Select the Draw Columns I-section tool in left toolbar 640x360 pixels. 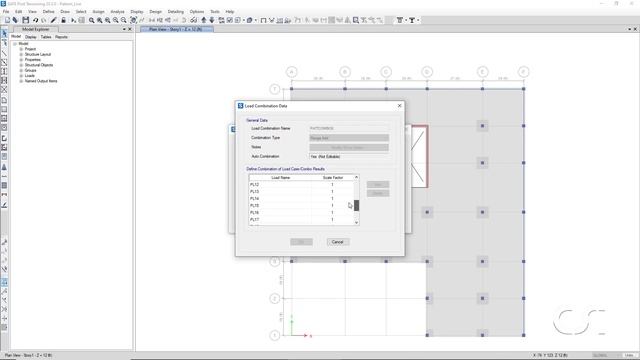pos(4,71)
